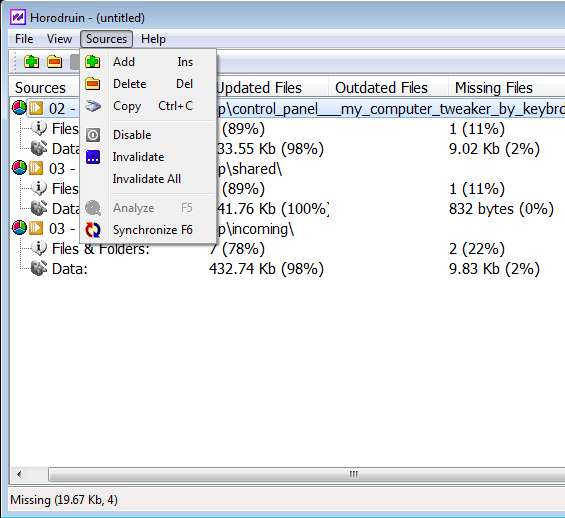565x518 pixels.
Task: Click the green Add source toolbar icon
Action: coord(31,62)
